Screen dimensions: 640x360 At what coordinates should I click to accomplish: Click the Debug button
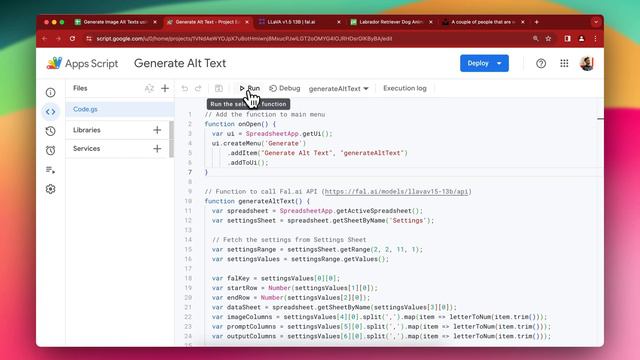tap(285, 88)
